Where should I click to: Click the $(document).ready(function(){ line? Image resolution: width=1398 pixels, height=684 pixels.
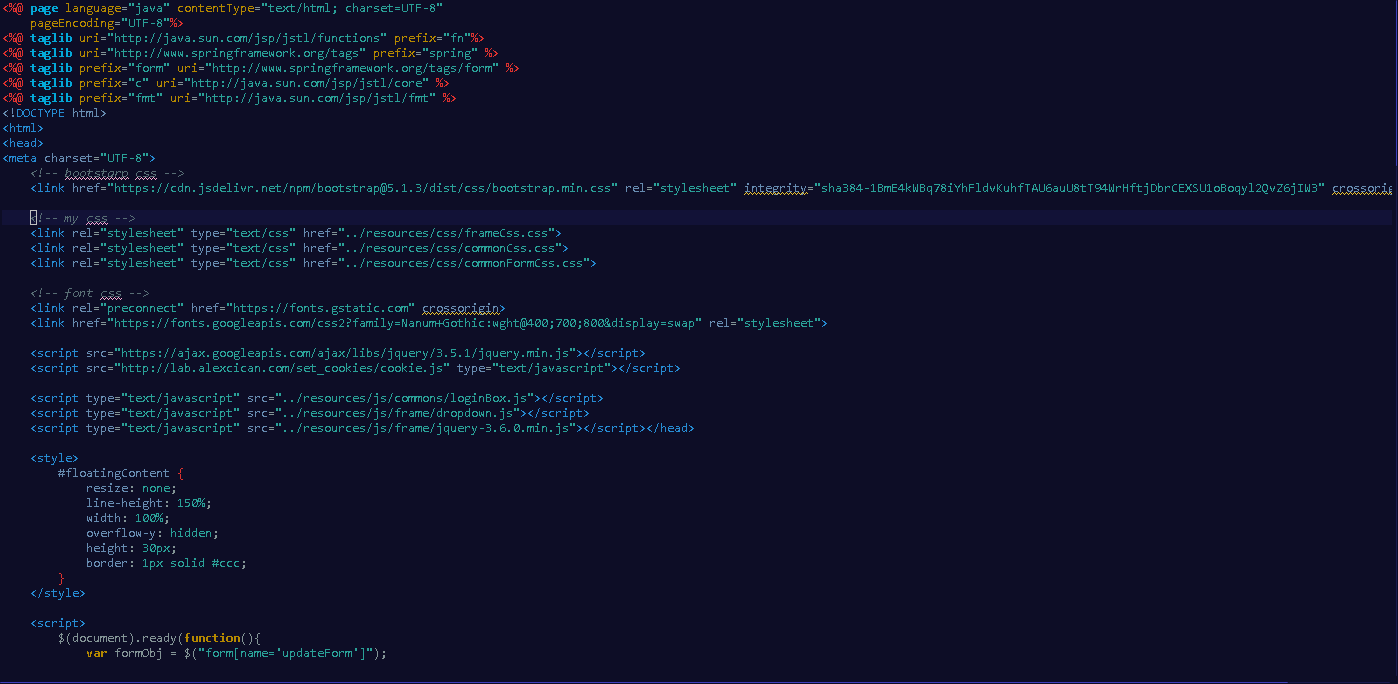coord(159,638)
